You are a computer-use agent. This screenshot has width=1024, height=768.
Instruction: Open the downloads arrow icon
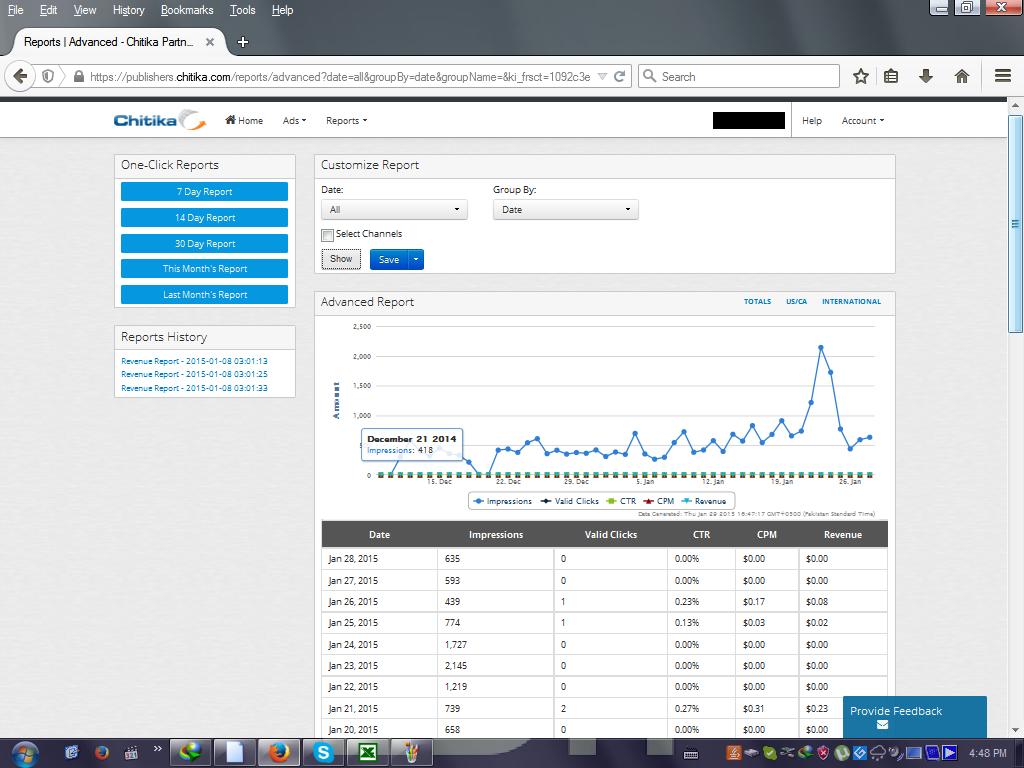point(925,76)
